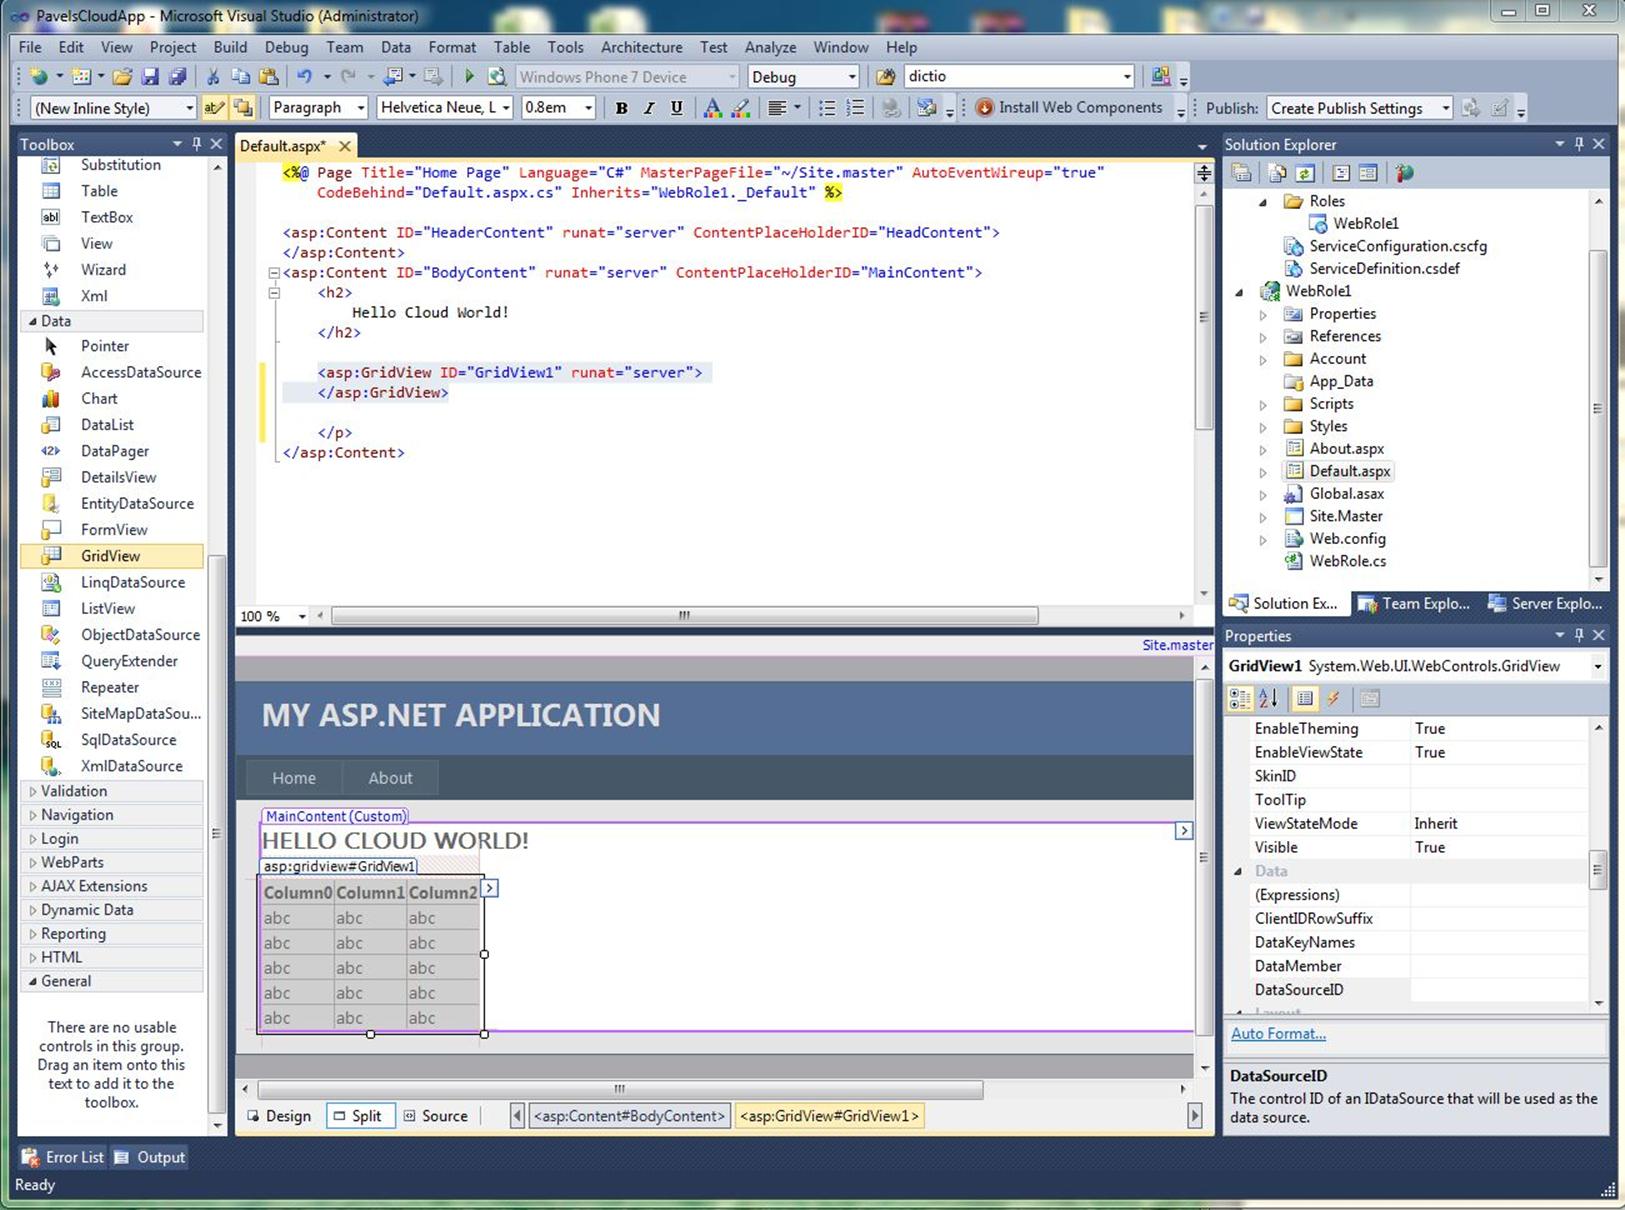
Task: Expand the Validation group in Toolbox
Action: pyautogui.click(x=32, y=791)
